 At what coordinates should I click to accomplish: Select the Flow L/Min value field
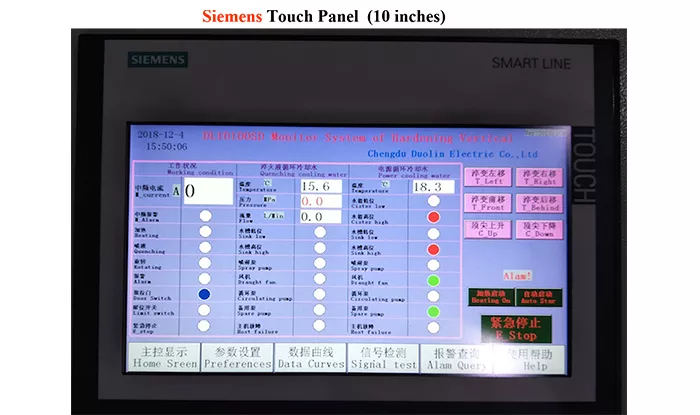[x=321, y=216]
